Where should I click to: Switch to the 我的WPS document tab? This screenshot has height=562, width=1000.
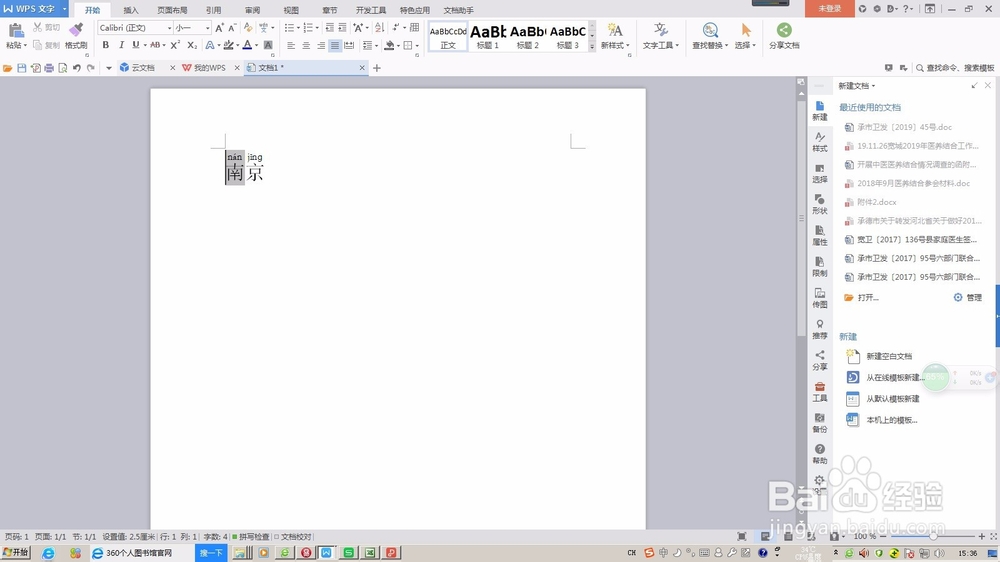click(x=209, y=68)
